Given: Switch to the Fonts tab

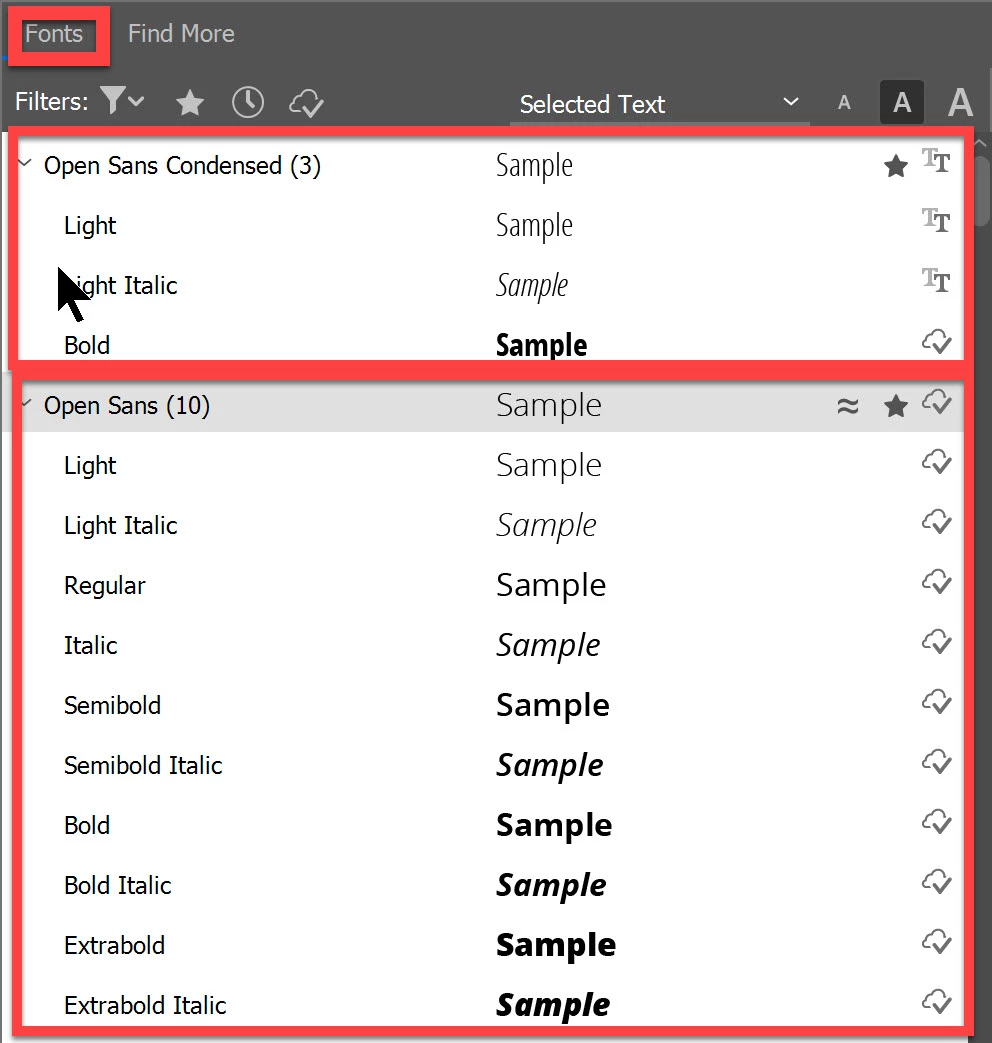Looking at the screenshot, I should tap(54, 34).
